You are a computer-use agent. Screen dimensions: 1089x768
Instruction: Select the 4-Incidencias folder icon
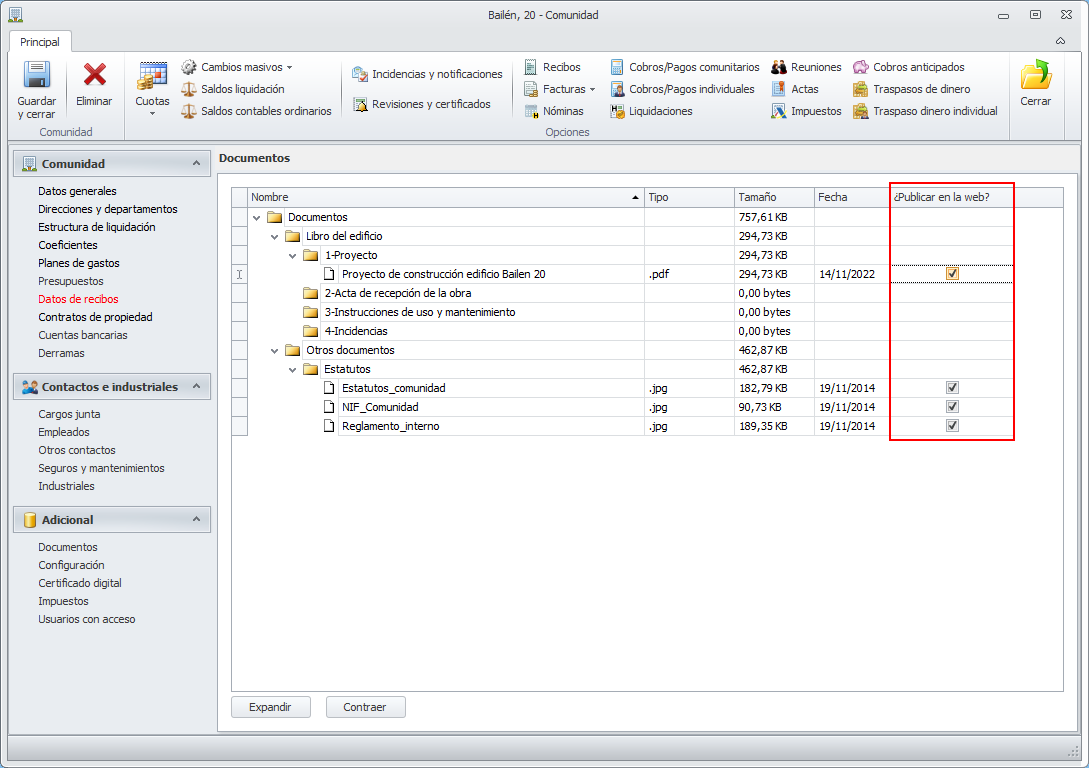click(x=310, y=331)
